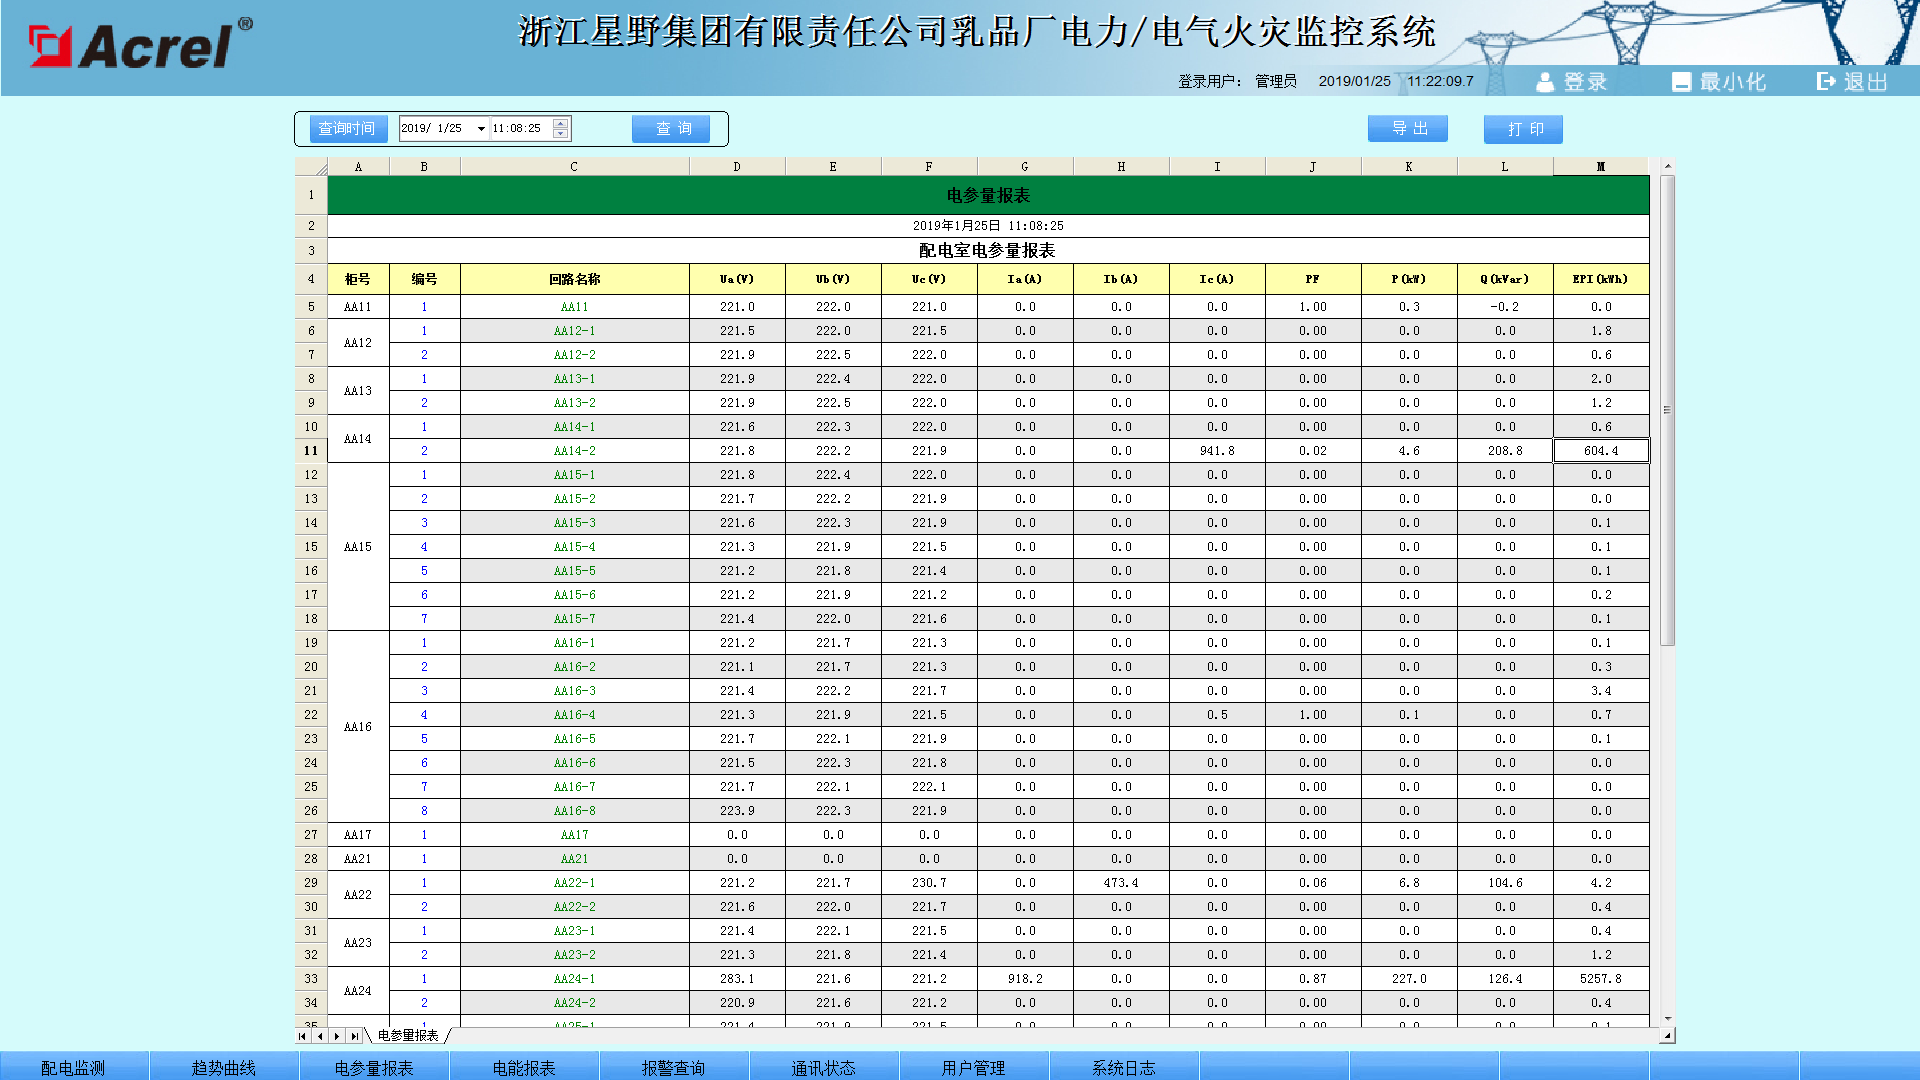The width and height of the screenshot is (1920, 1080).
Task: Open the 用户管理 tab
Action: point(974,1067)
